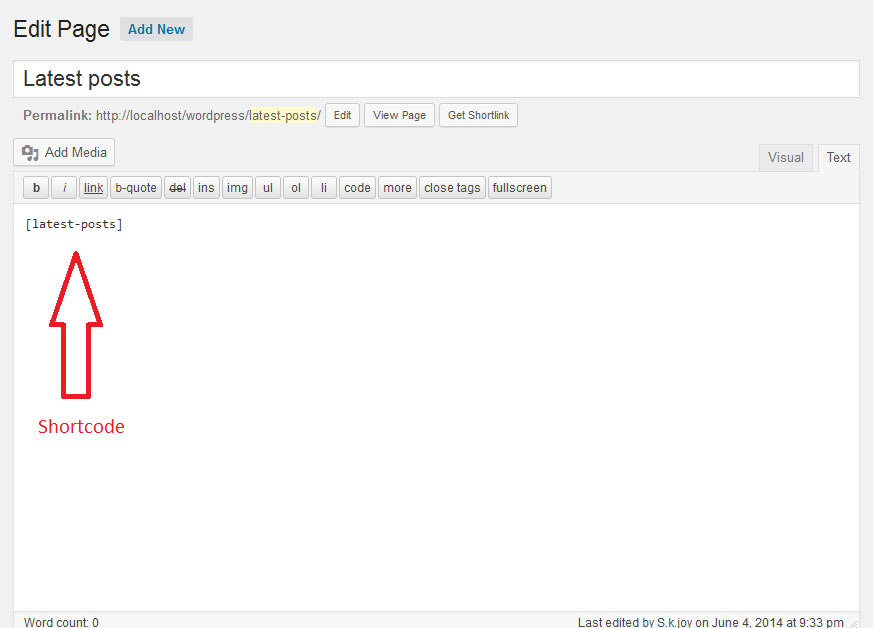Open the fullscreen editor mode
This screenshot has width=873, height=628.
pos(519,188)
